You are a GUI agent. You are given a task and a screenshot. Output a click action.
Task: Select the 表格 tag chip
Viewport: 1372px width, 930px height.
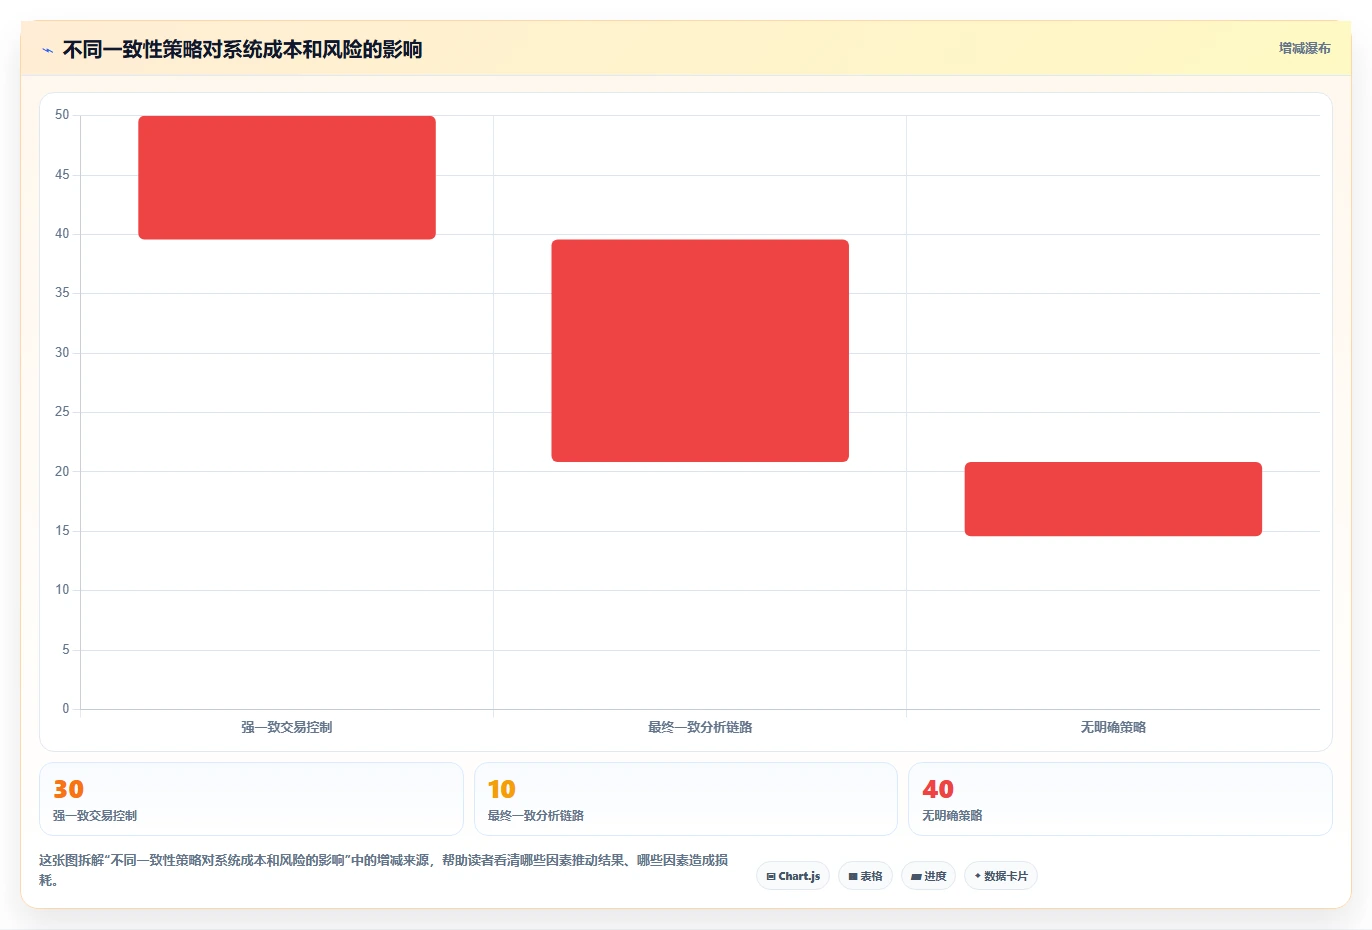point(865,876)
